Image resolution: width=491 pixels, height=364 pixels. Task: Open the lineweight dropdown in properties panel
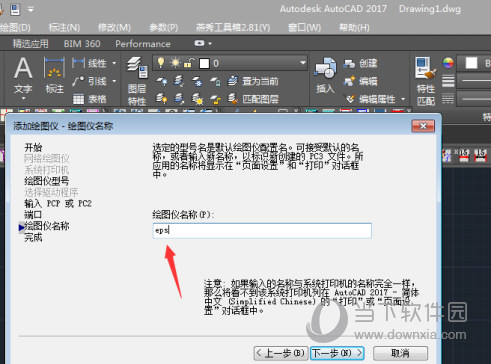tap(474, 81)
